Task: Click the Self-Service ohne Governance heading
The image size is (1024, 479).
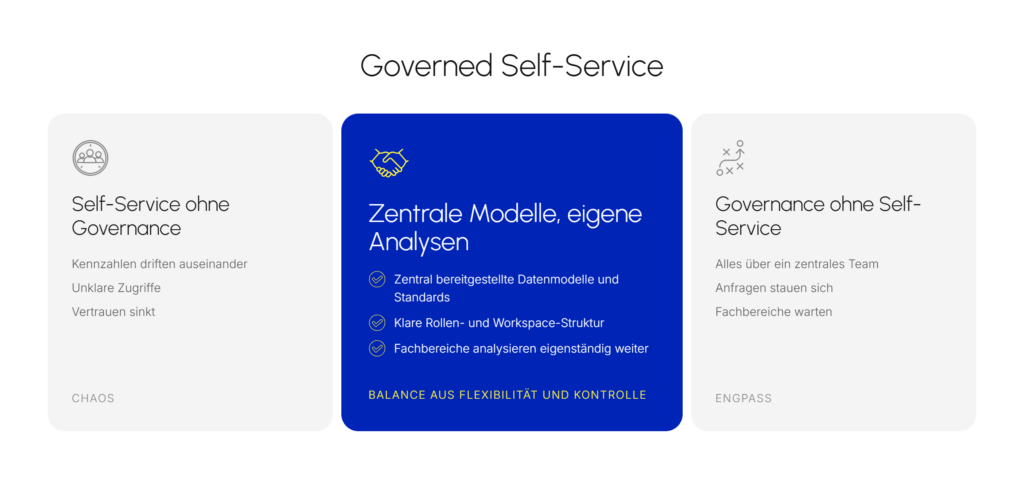Action: pos(151,216)
